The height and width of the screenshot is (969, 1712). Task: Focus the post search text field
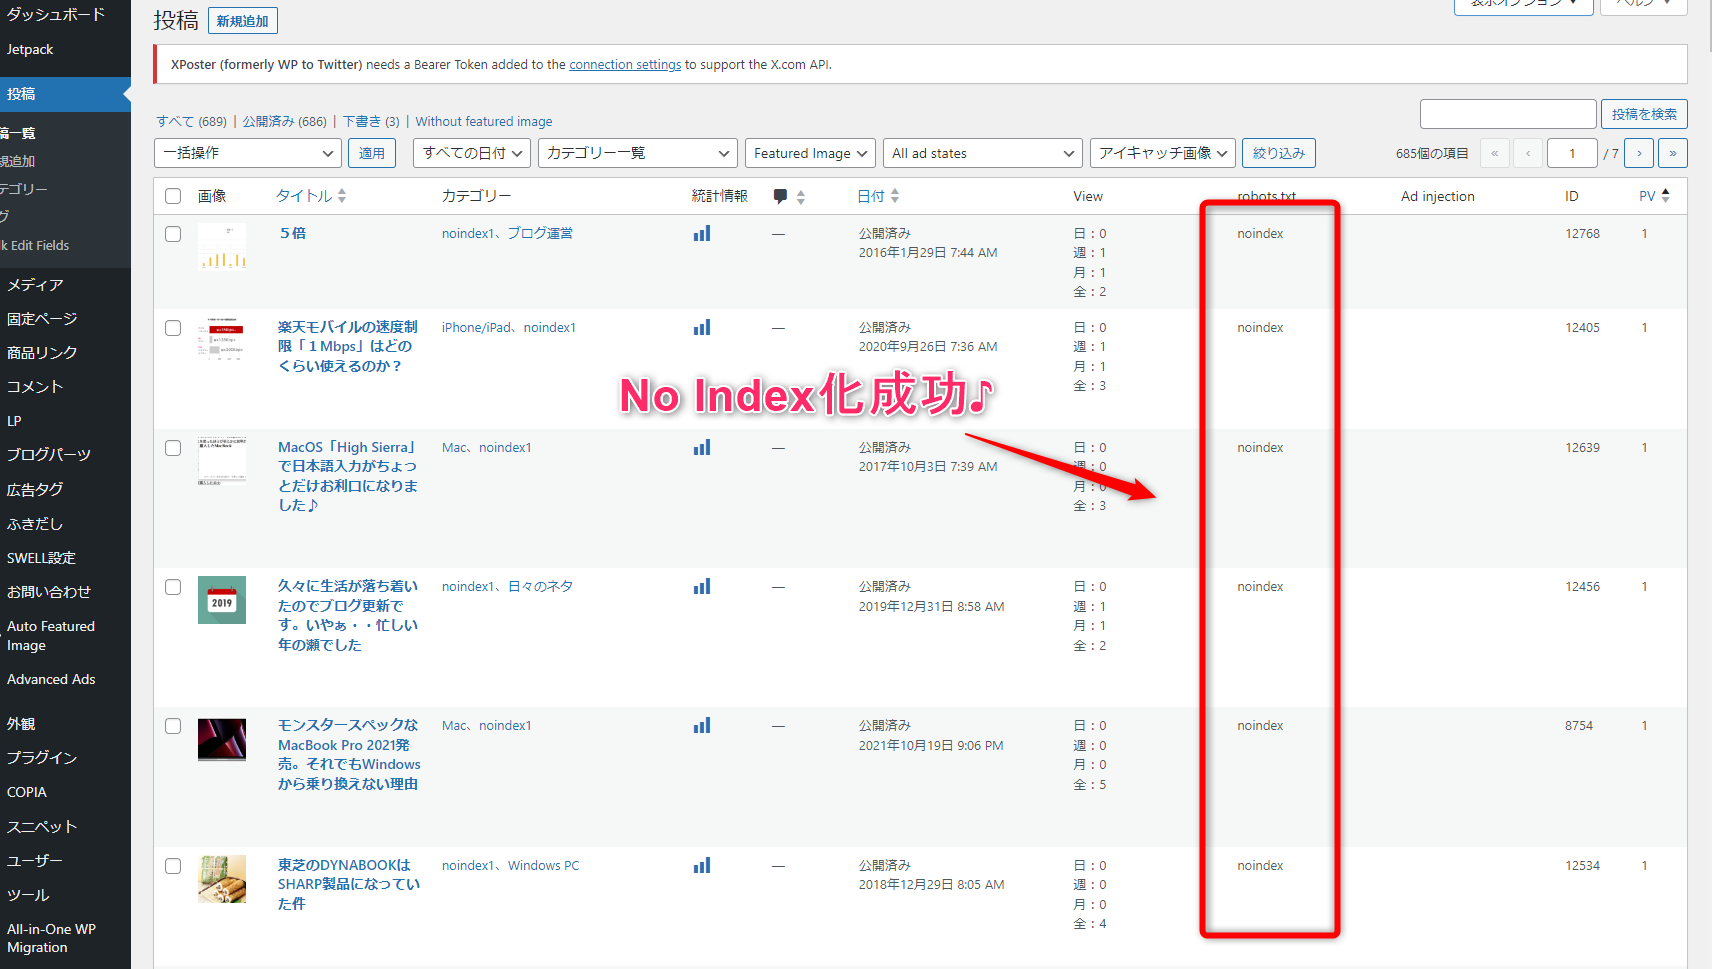click(1507, 115)
